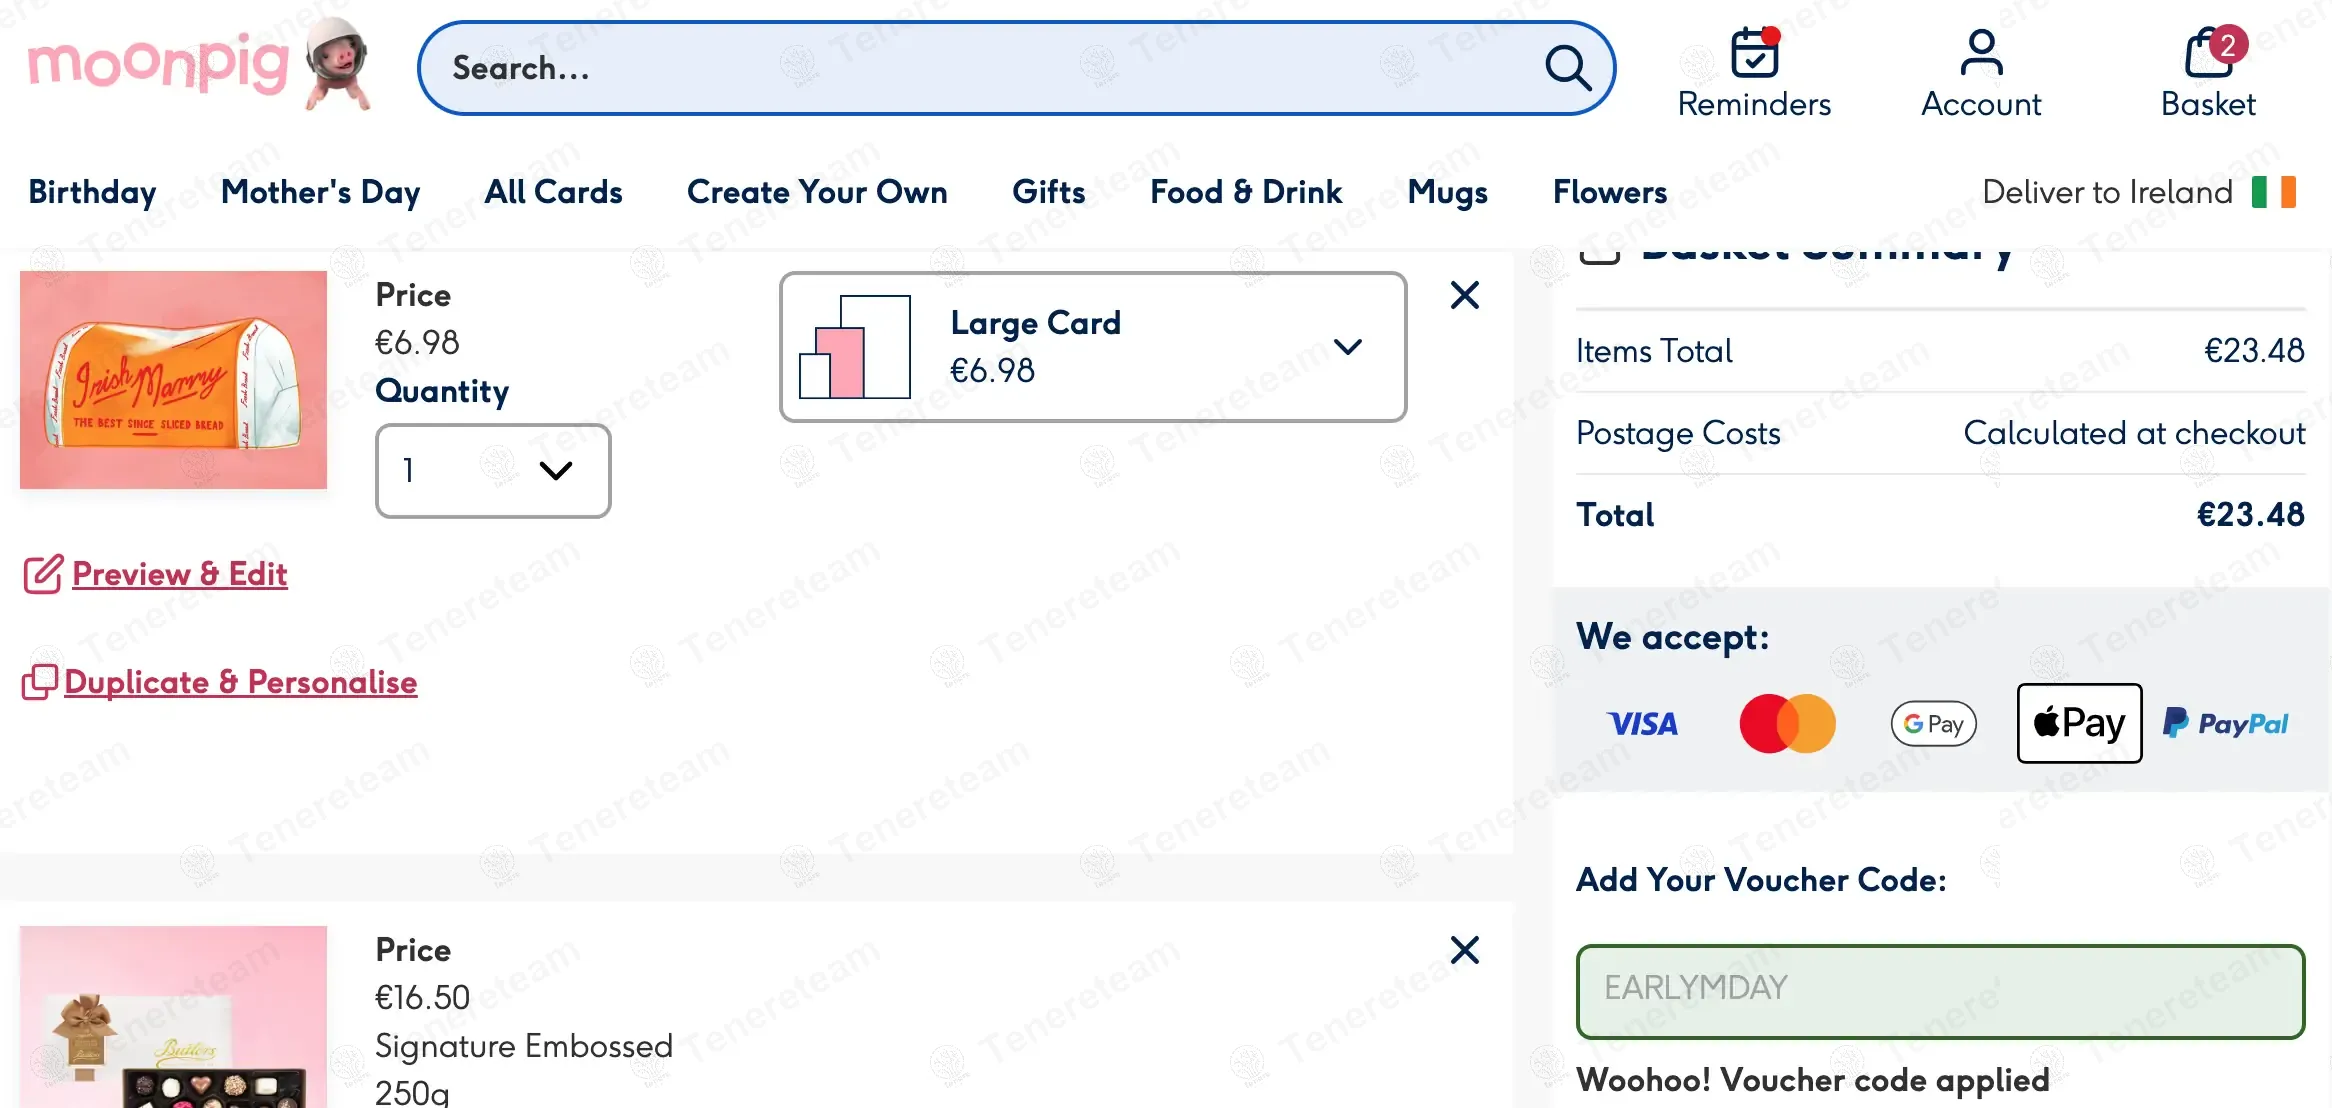Viewport: 2332px width, 1108px height.
Task: Click the Preview & Edit link
Action: (180, 574)
